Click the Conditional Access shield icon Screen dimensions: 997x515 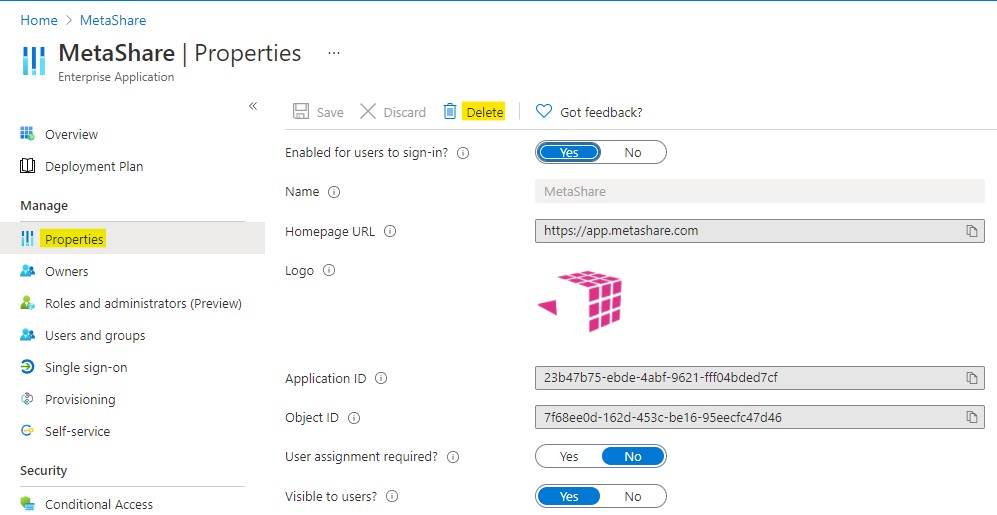coord(27,504)
